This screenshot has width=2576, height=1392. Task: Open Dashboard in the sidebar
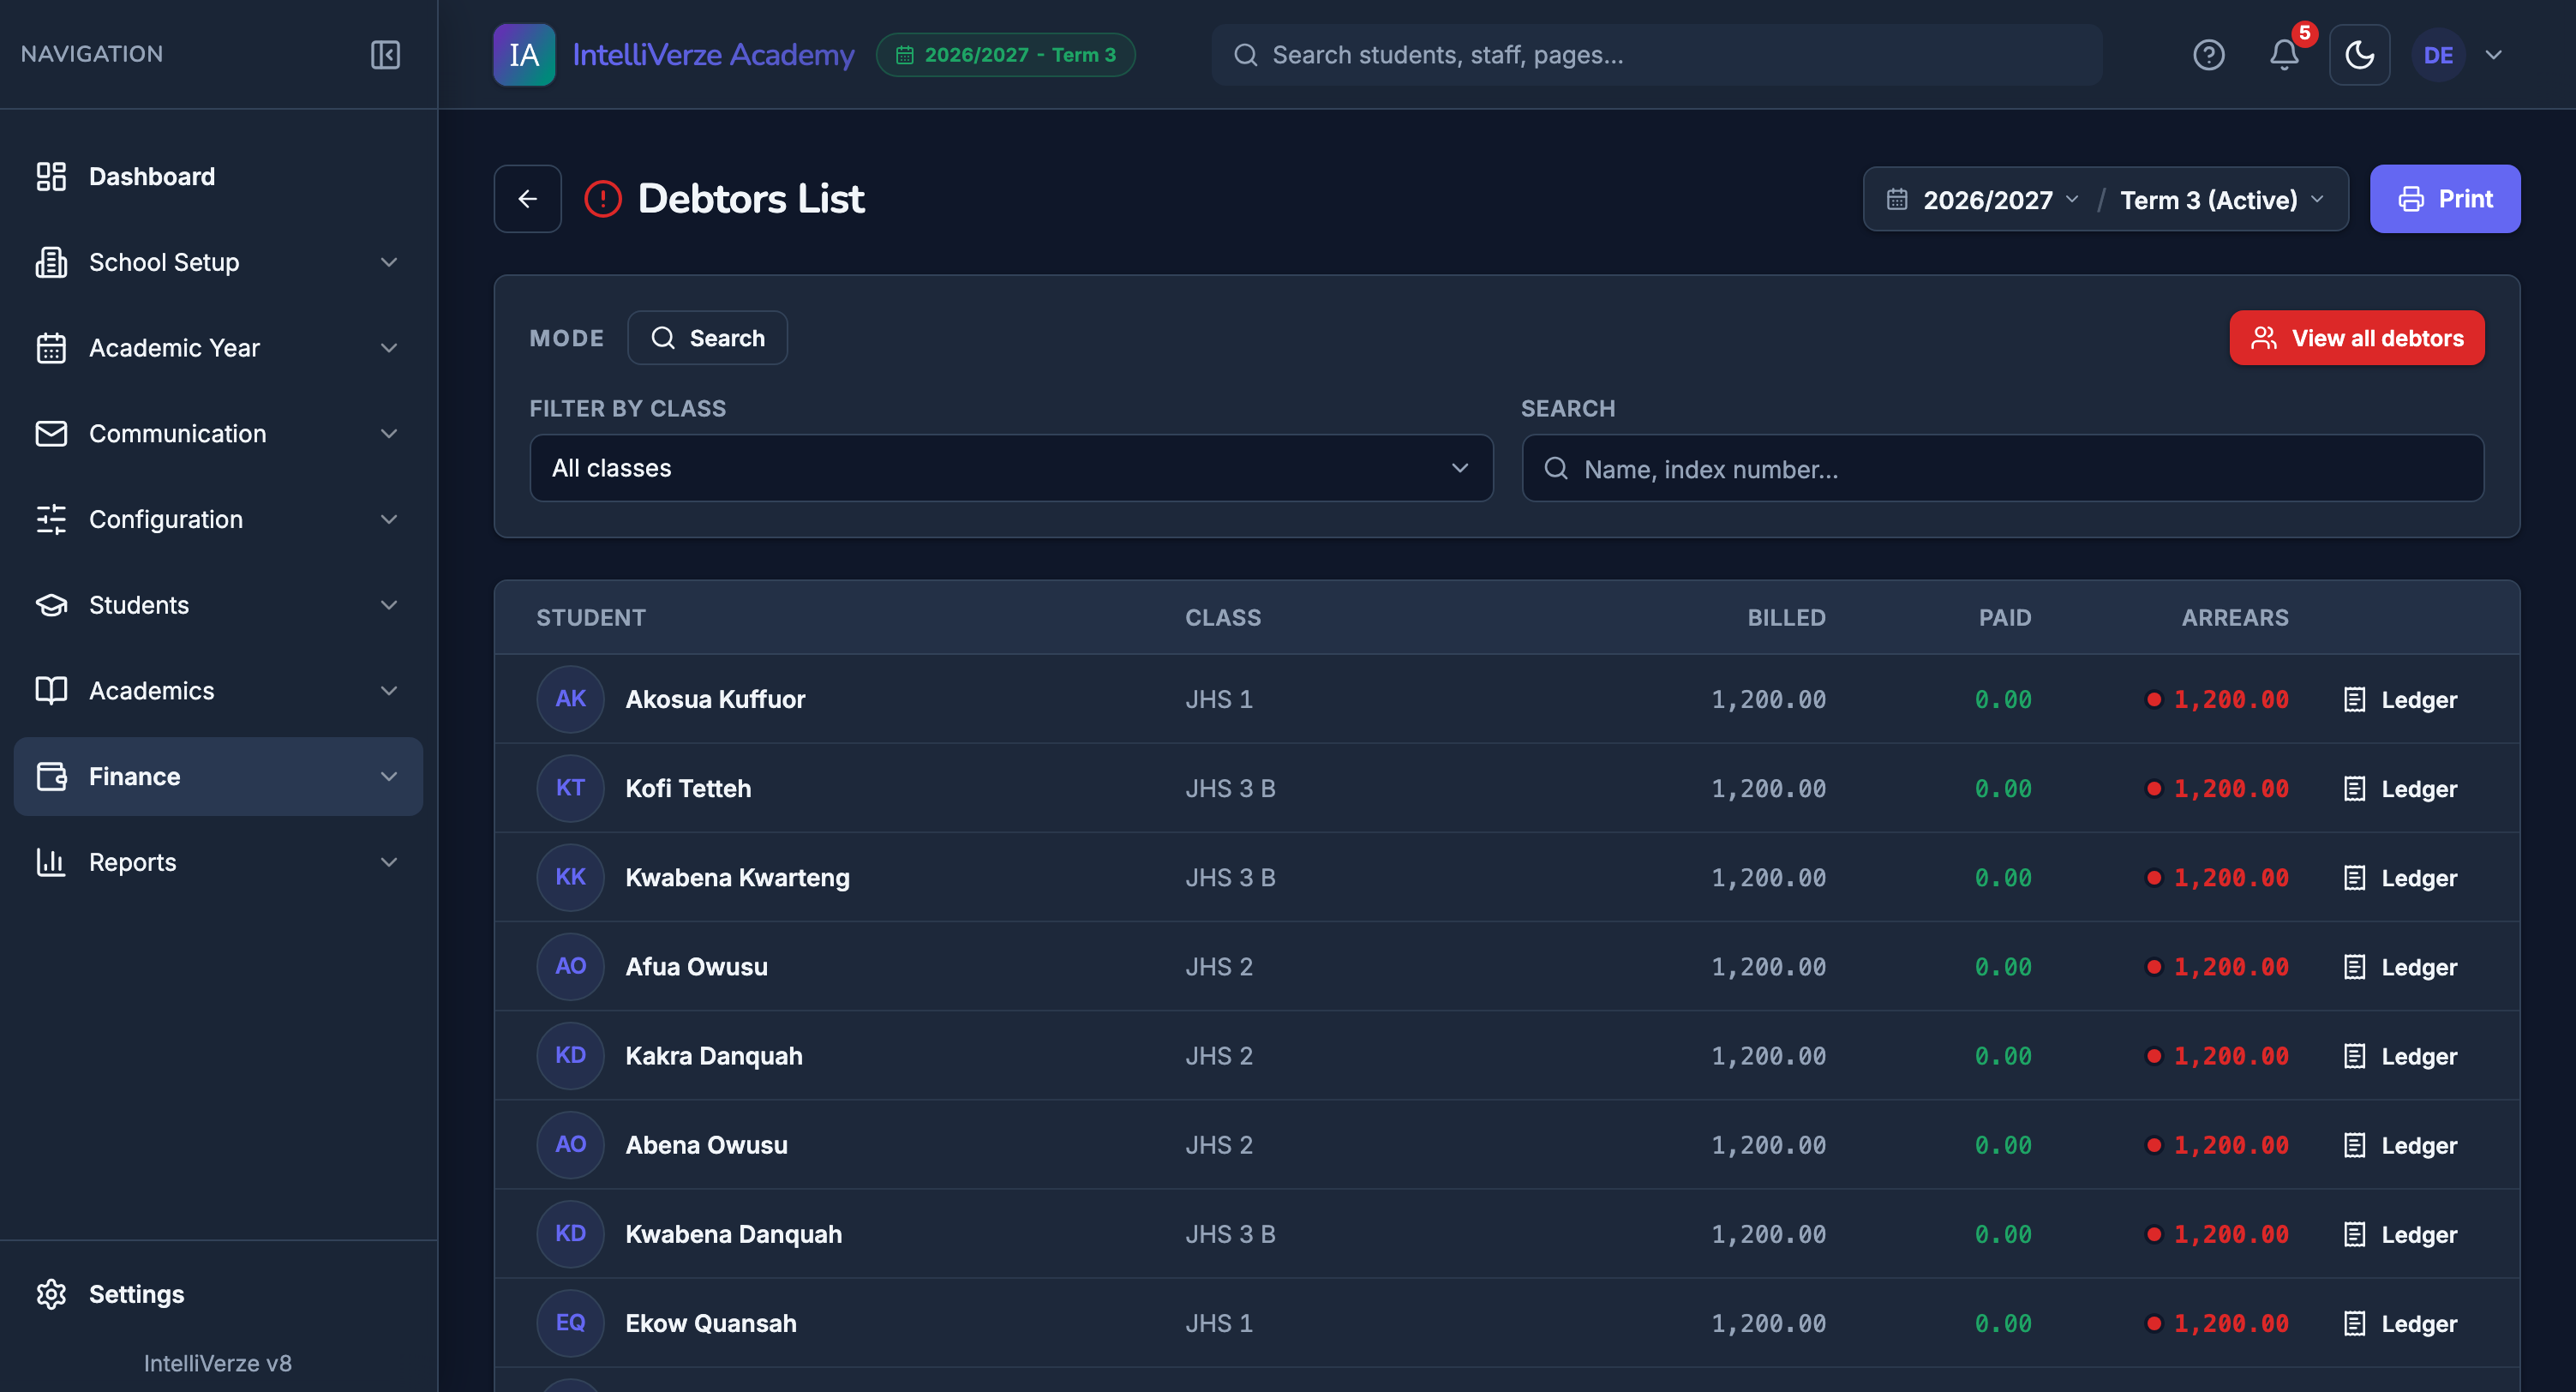click(218, 177)
